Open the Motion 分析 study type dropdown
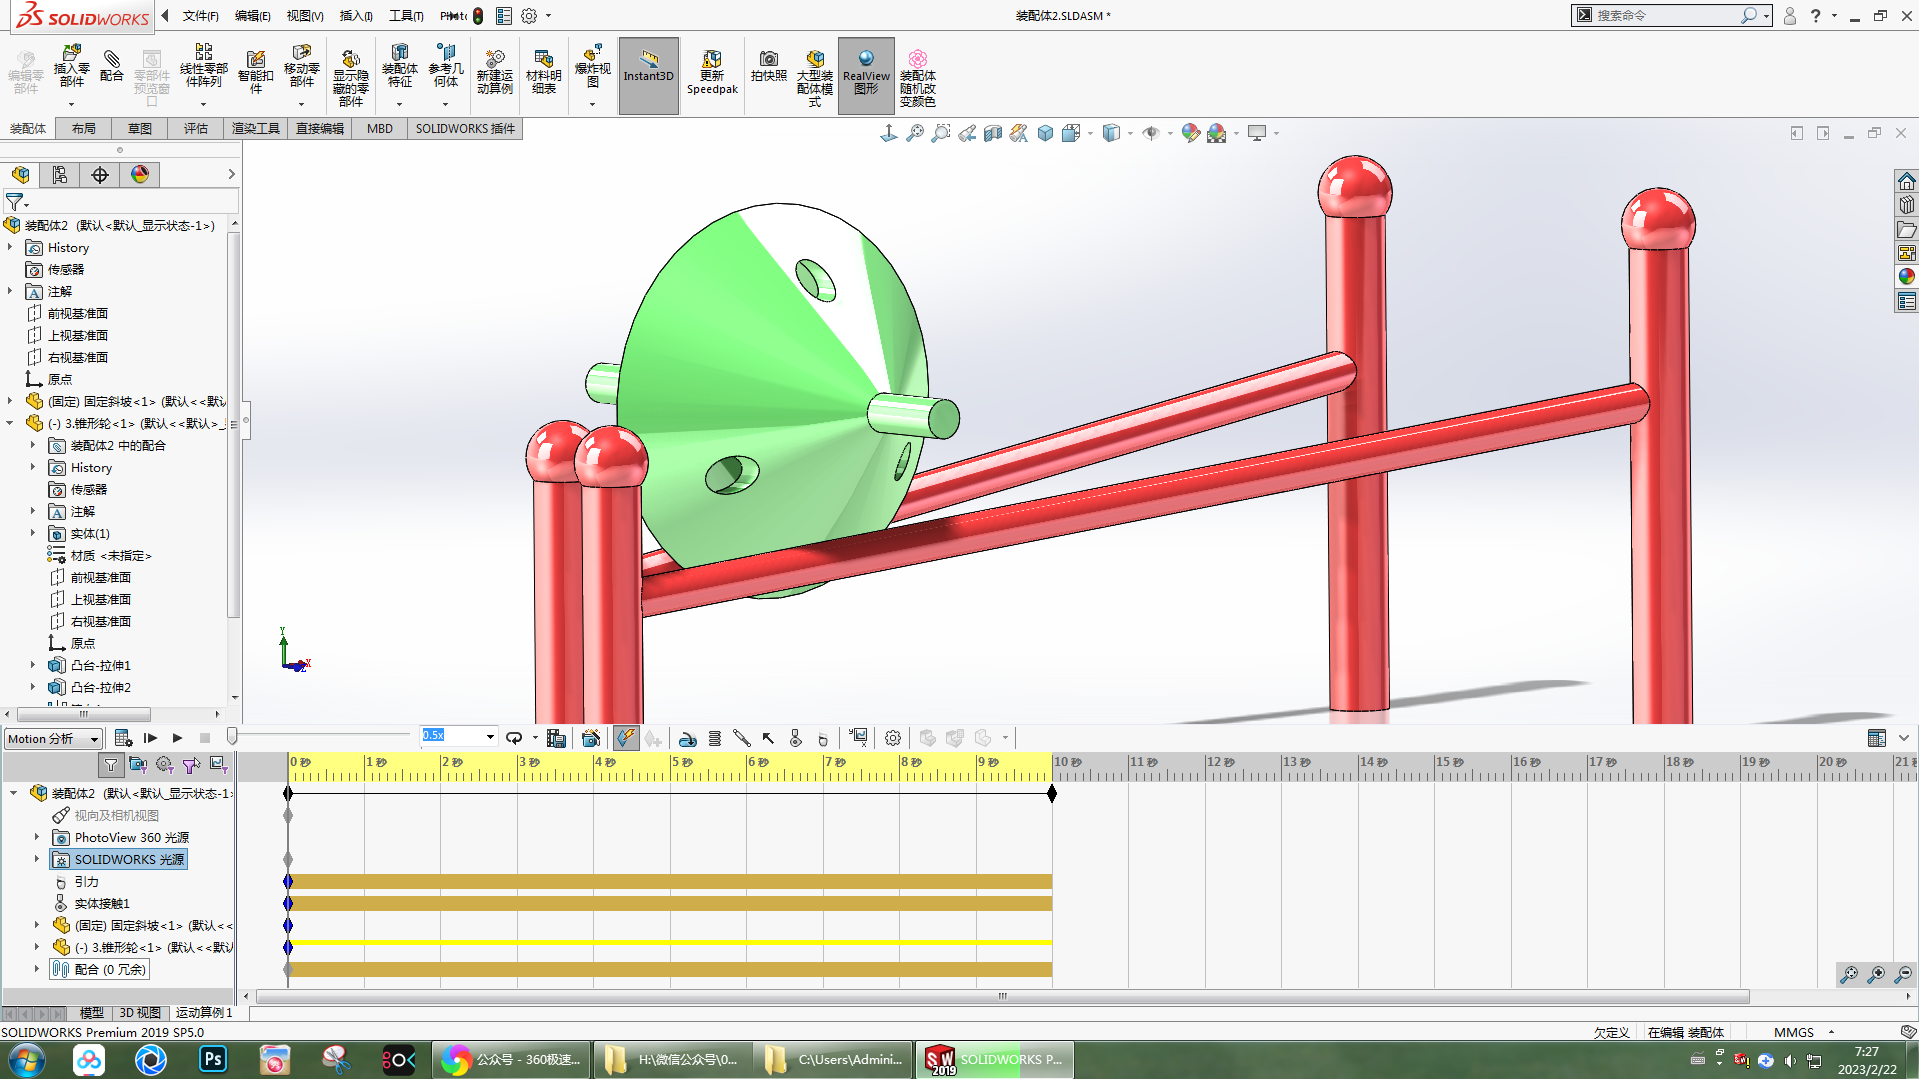 [54, 739]
